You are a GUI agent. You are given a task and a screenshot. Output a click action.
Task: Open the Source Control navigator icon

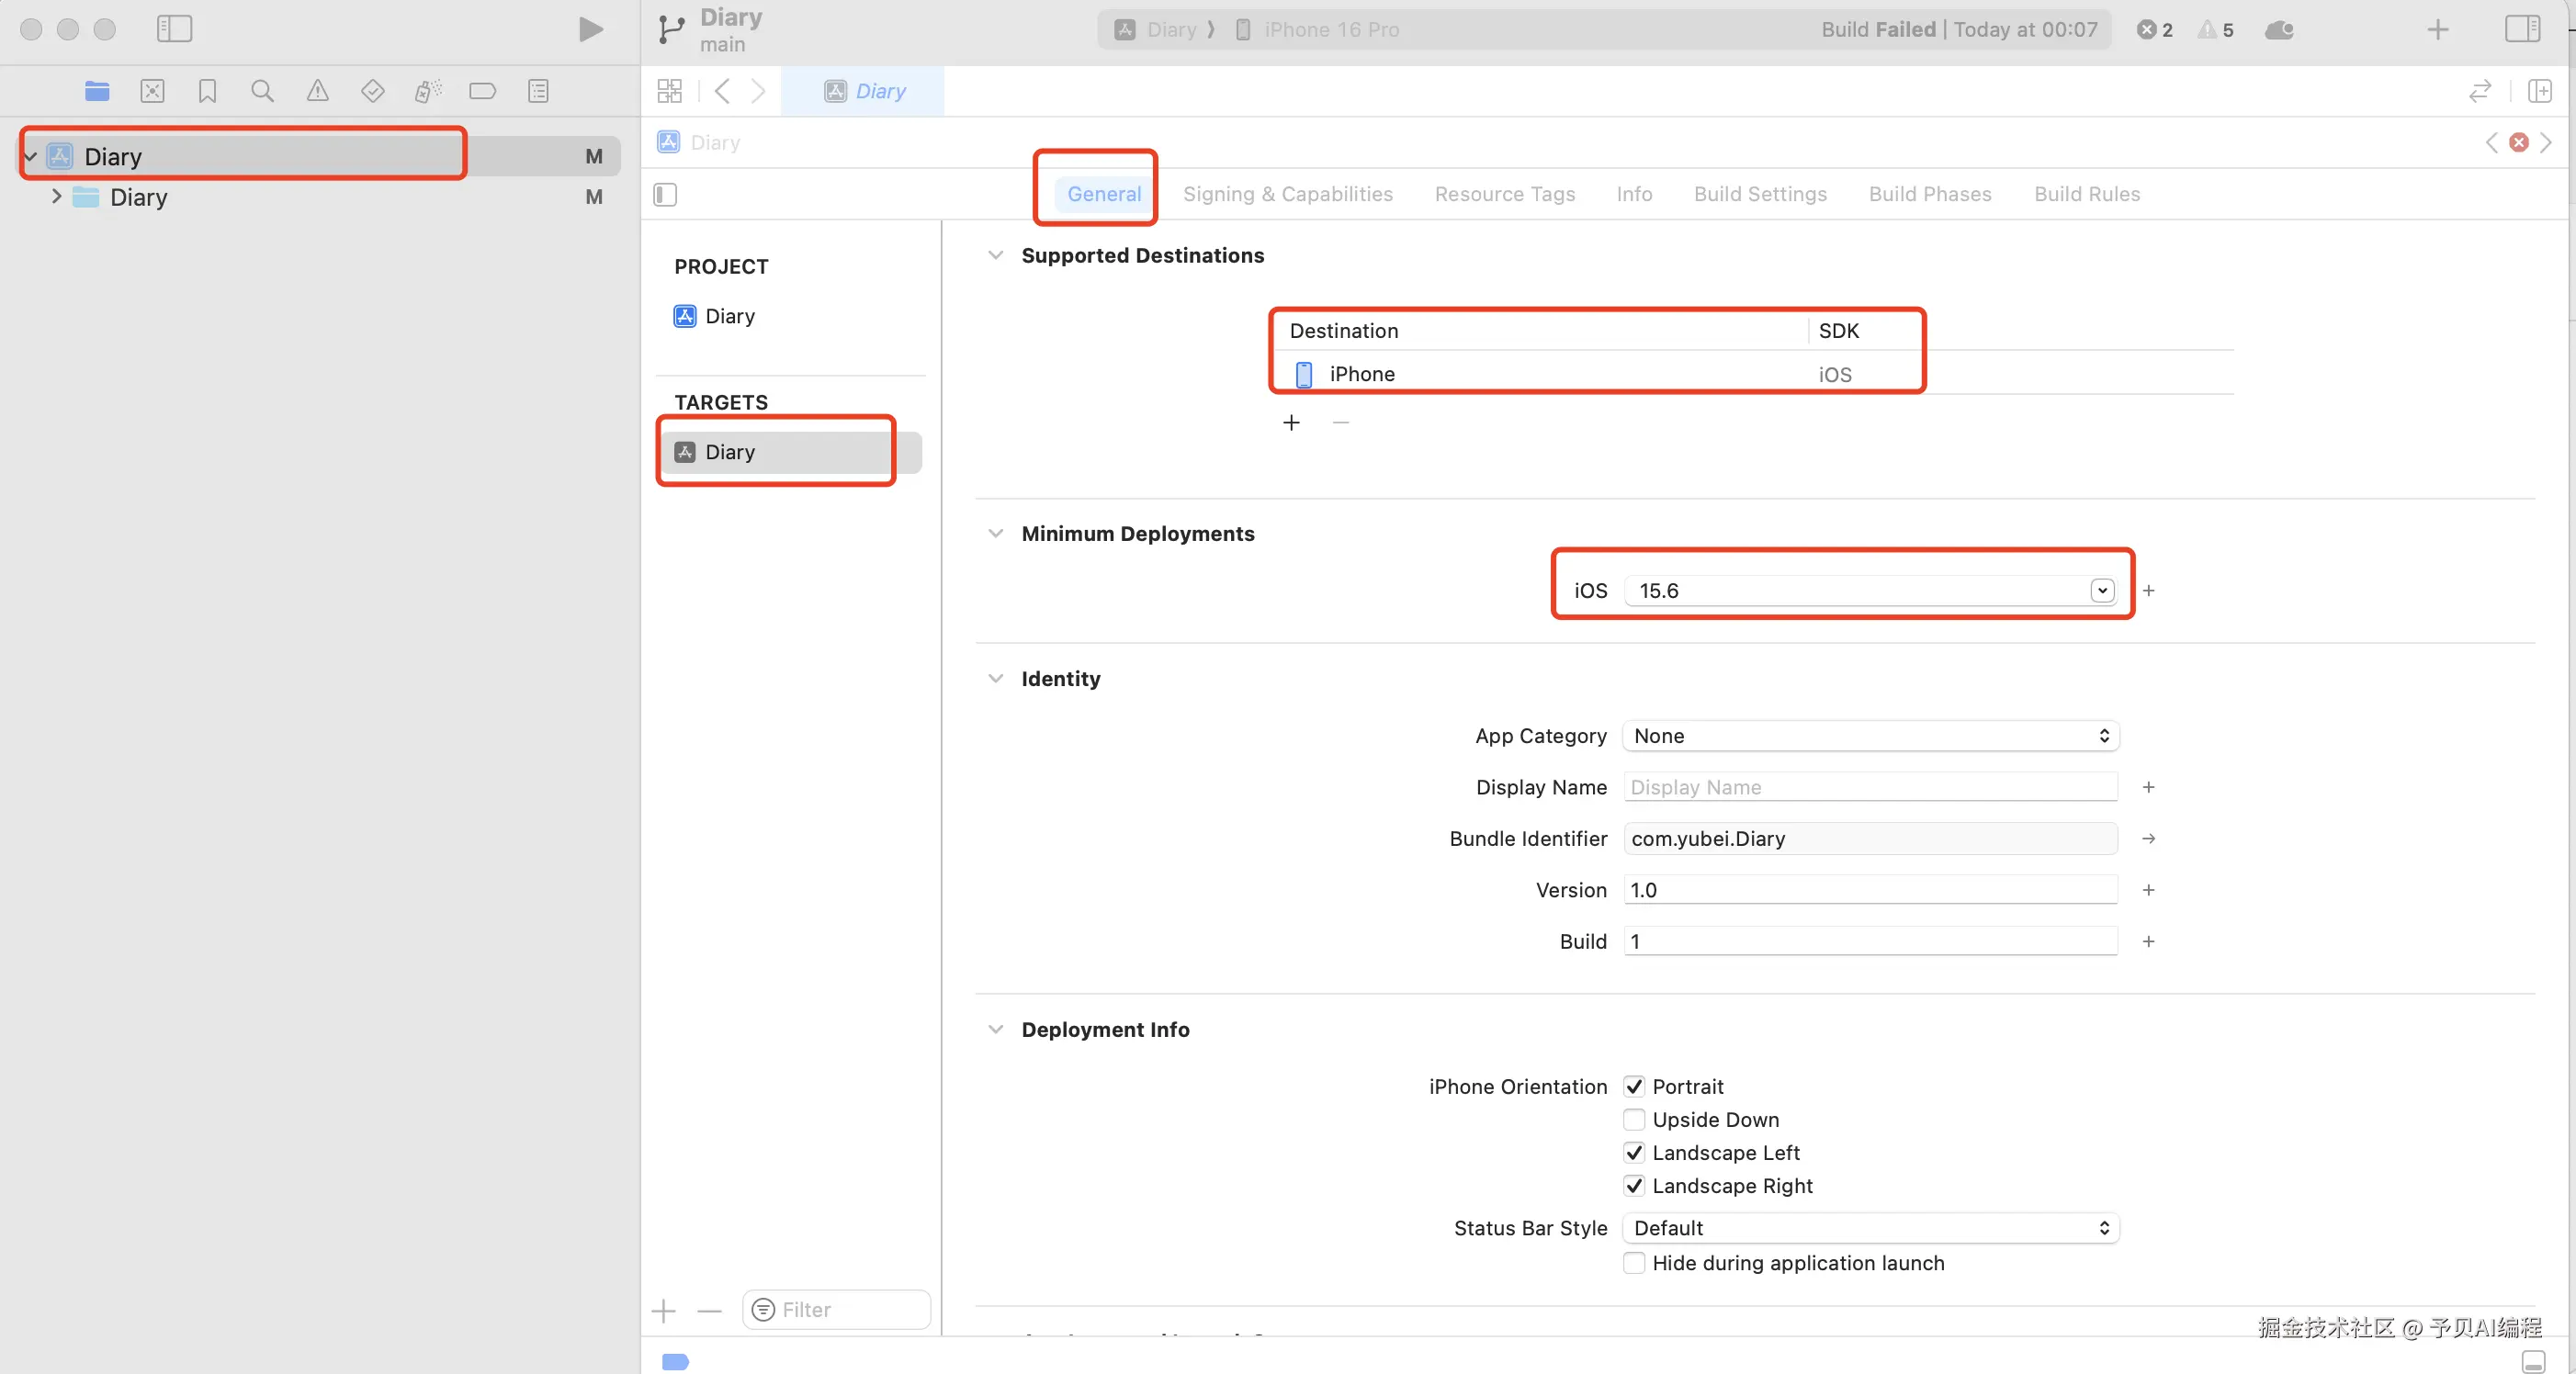coord(152,91)
